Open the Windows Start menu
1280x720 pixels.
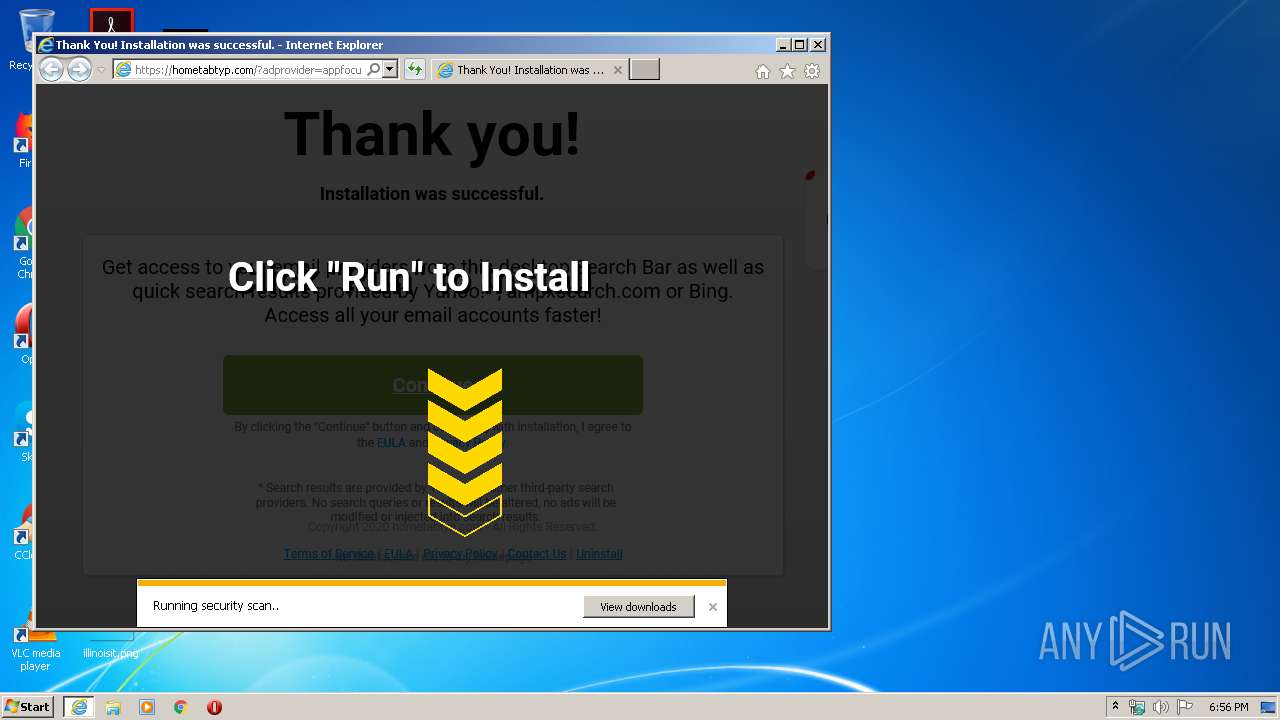coord(28,707)
